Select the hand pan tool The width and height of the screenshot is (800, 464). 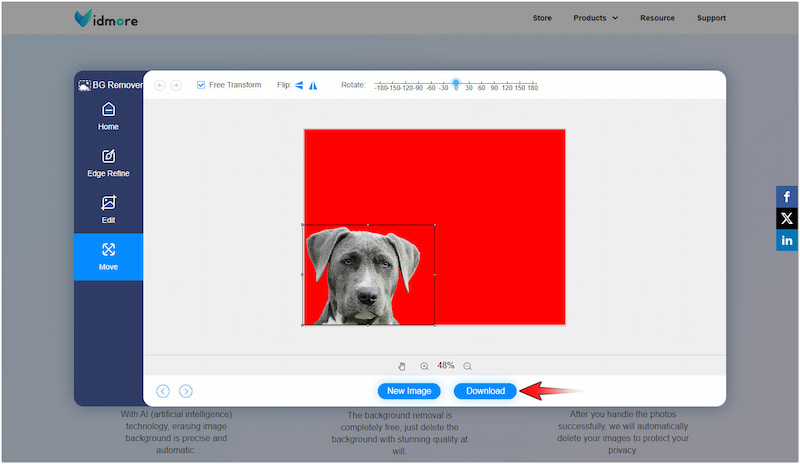pyautogui.click(x=402, y=366)
